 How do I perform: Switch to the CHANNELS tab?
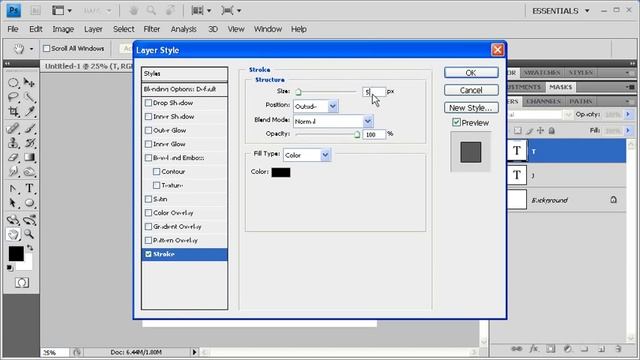coord(543,101)
